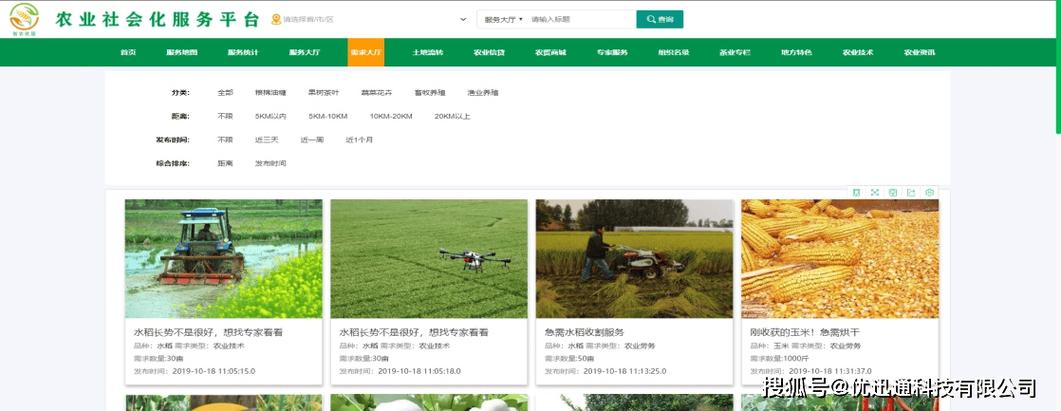
Task: Open the 地方特色 nav tab
Action: (x=796, y=52)
